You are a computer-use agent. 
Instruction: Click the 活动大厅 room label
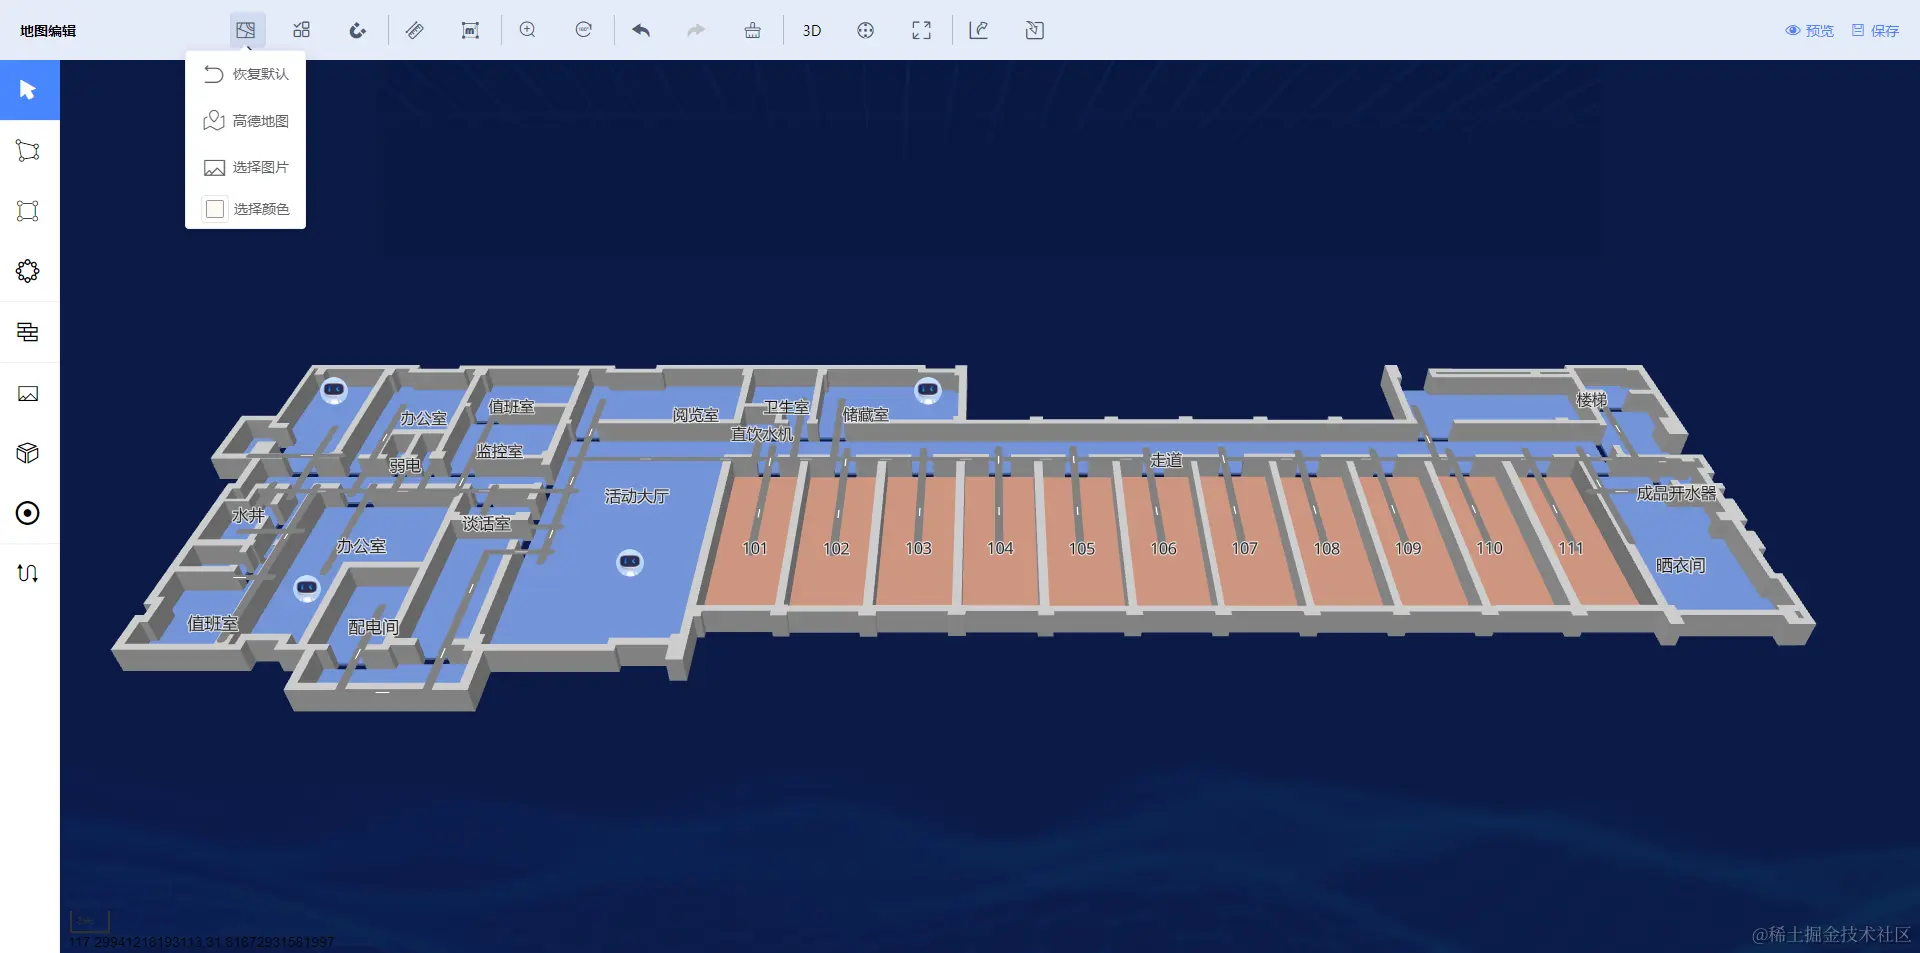[x=637, y=496]
